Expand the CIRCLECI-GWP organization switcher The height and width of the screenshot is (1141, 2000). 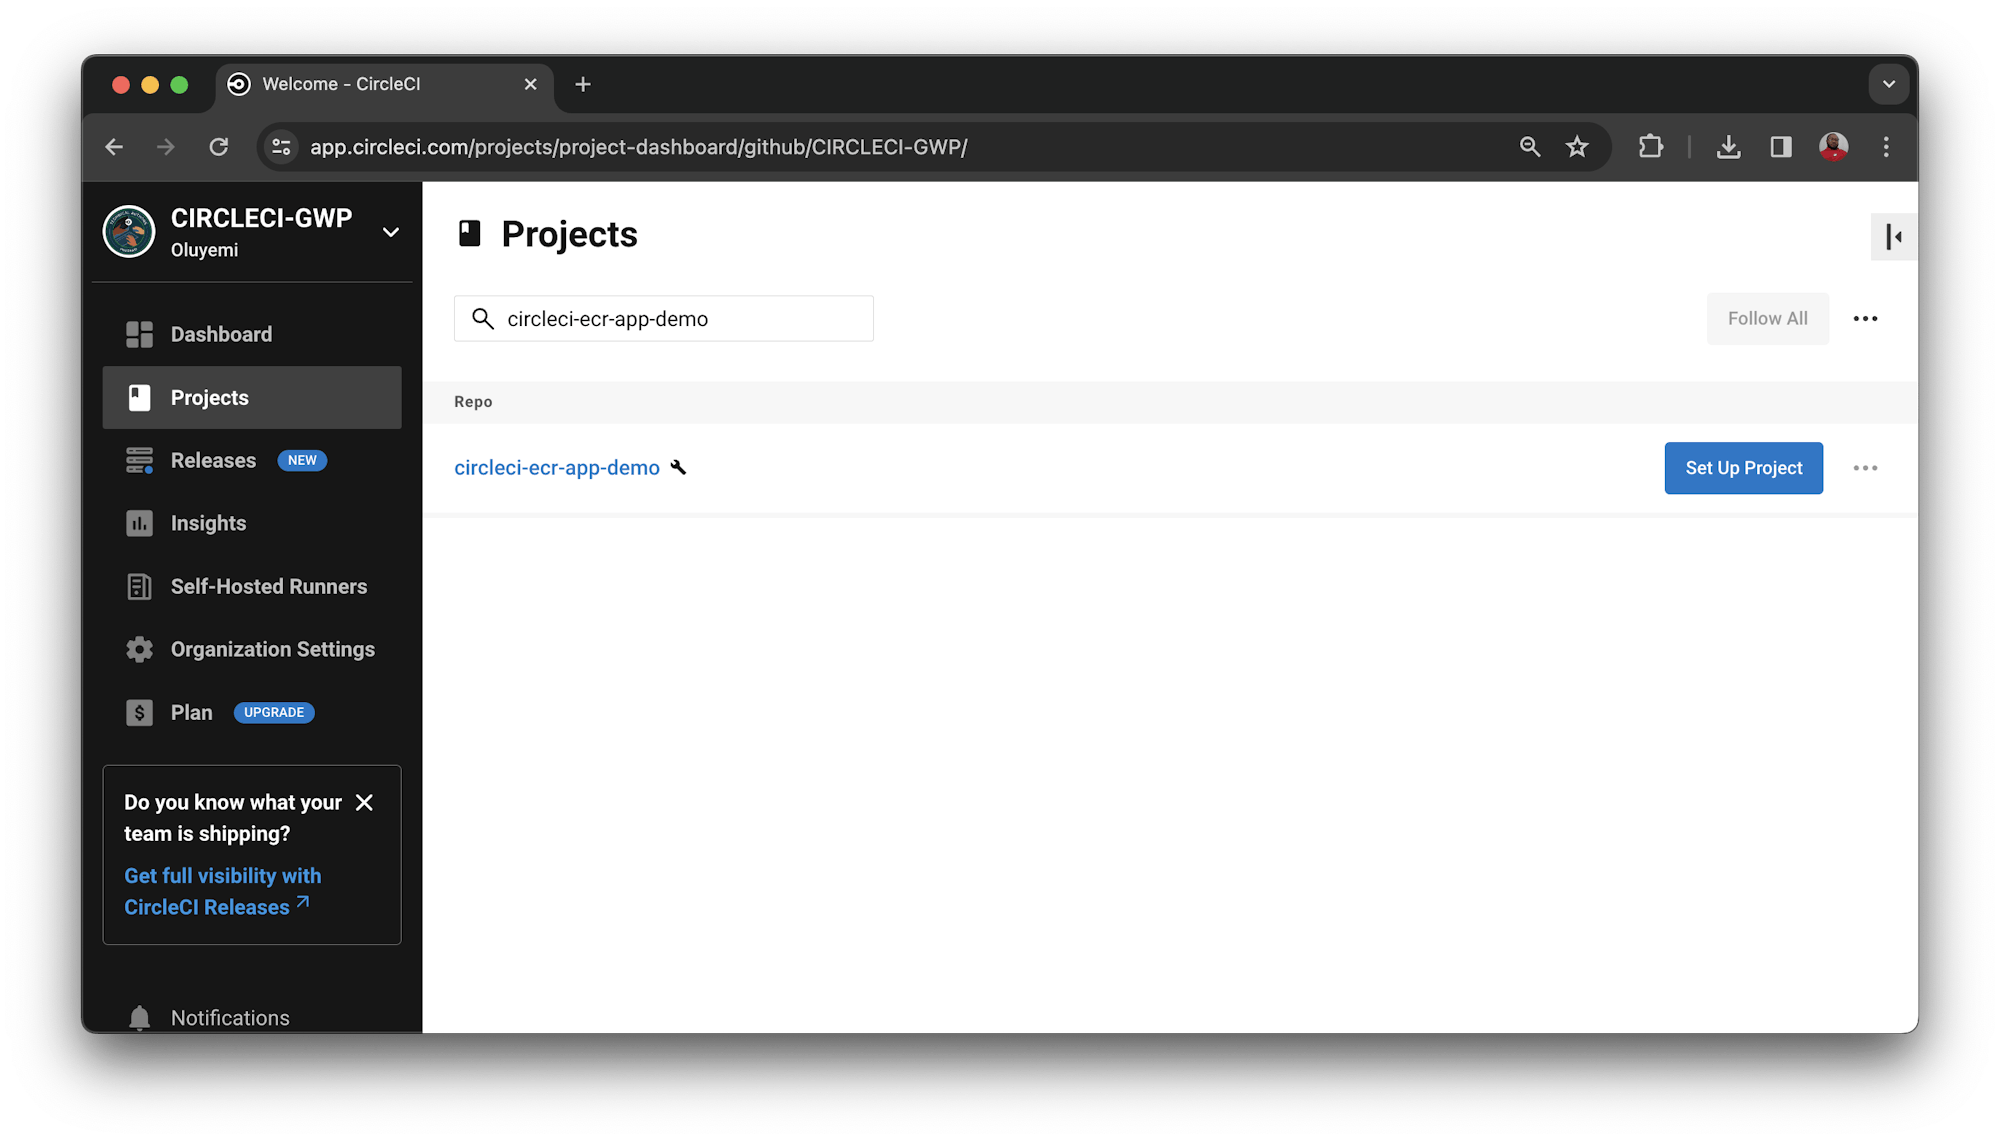pos(390,231)
